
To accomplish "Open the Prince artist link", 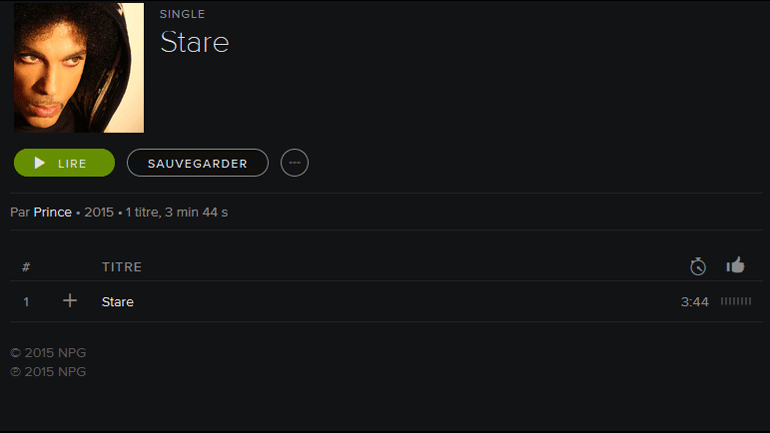I will [53, 212].
